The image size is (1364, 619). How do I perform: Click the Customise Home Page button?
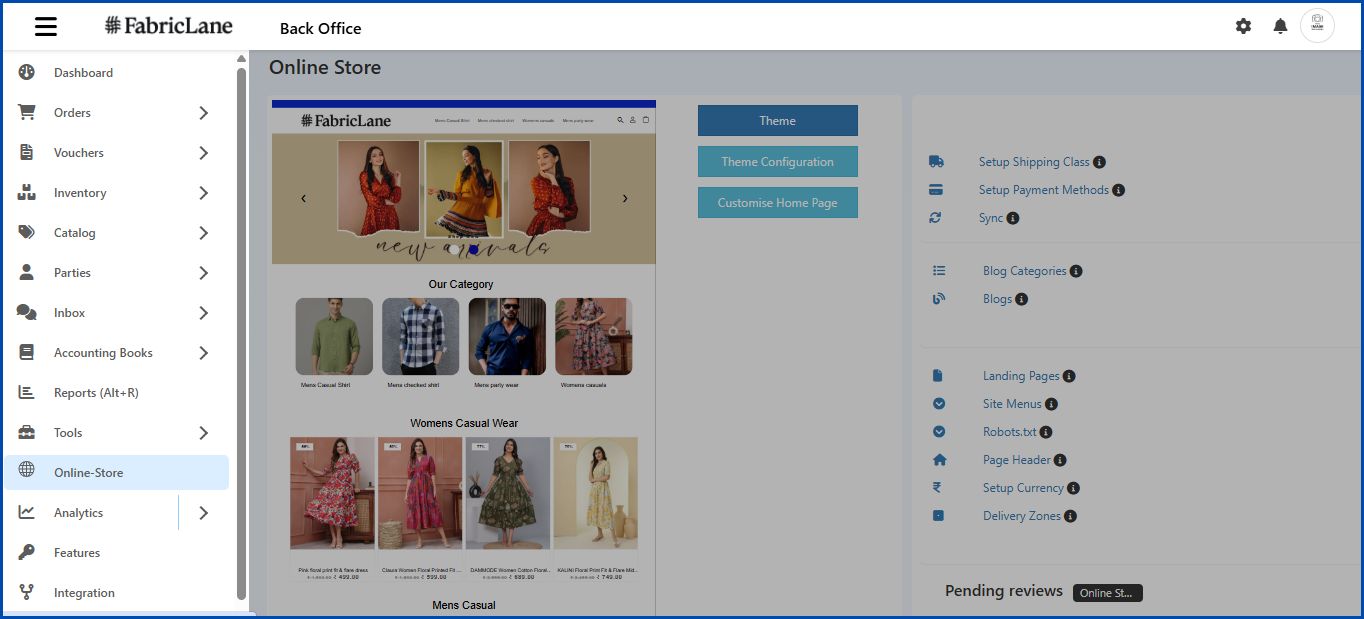click(777, 202)
